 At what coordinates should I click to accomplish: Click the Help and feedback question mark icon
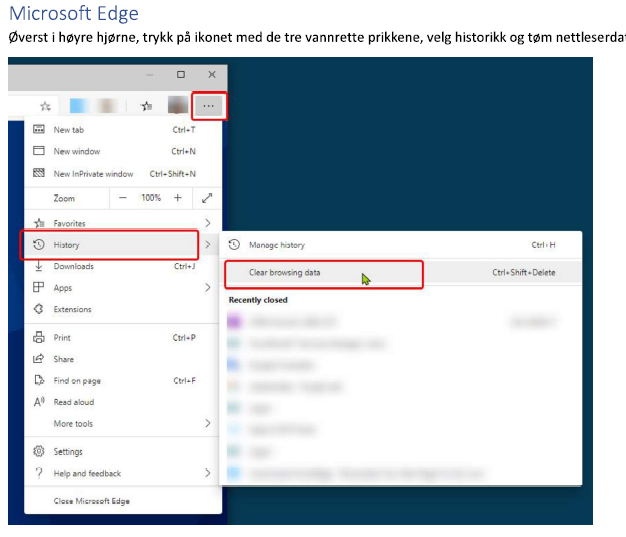(39, 473)
